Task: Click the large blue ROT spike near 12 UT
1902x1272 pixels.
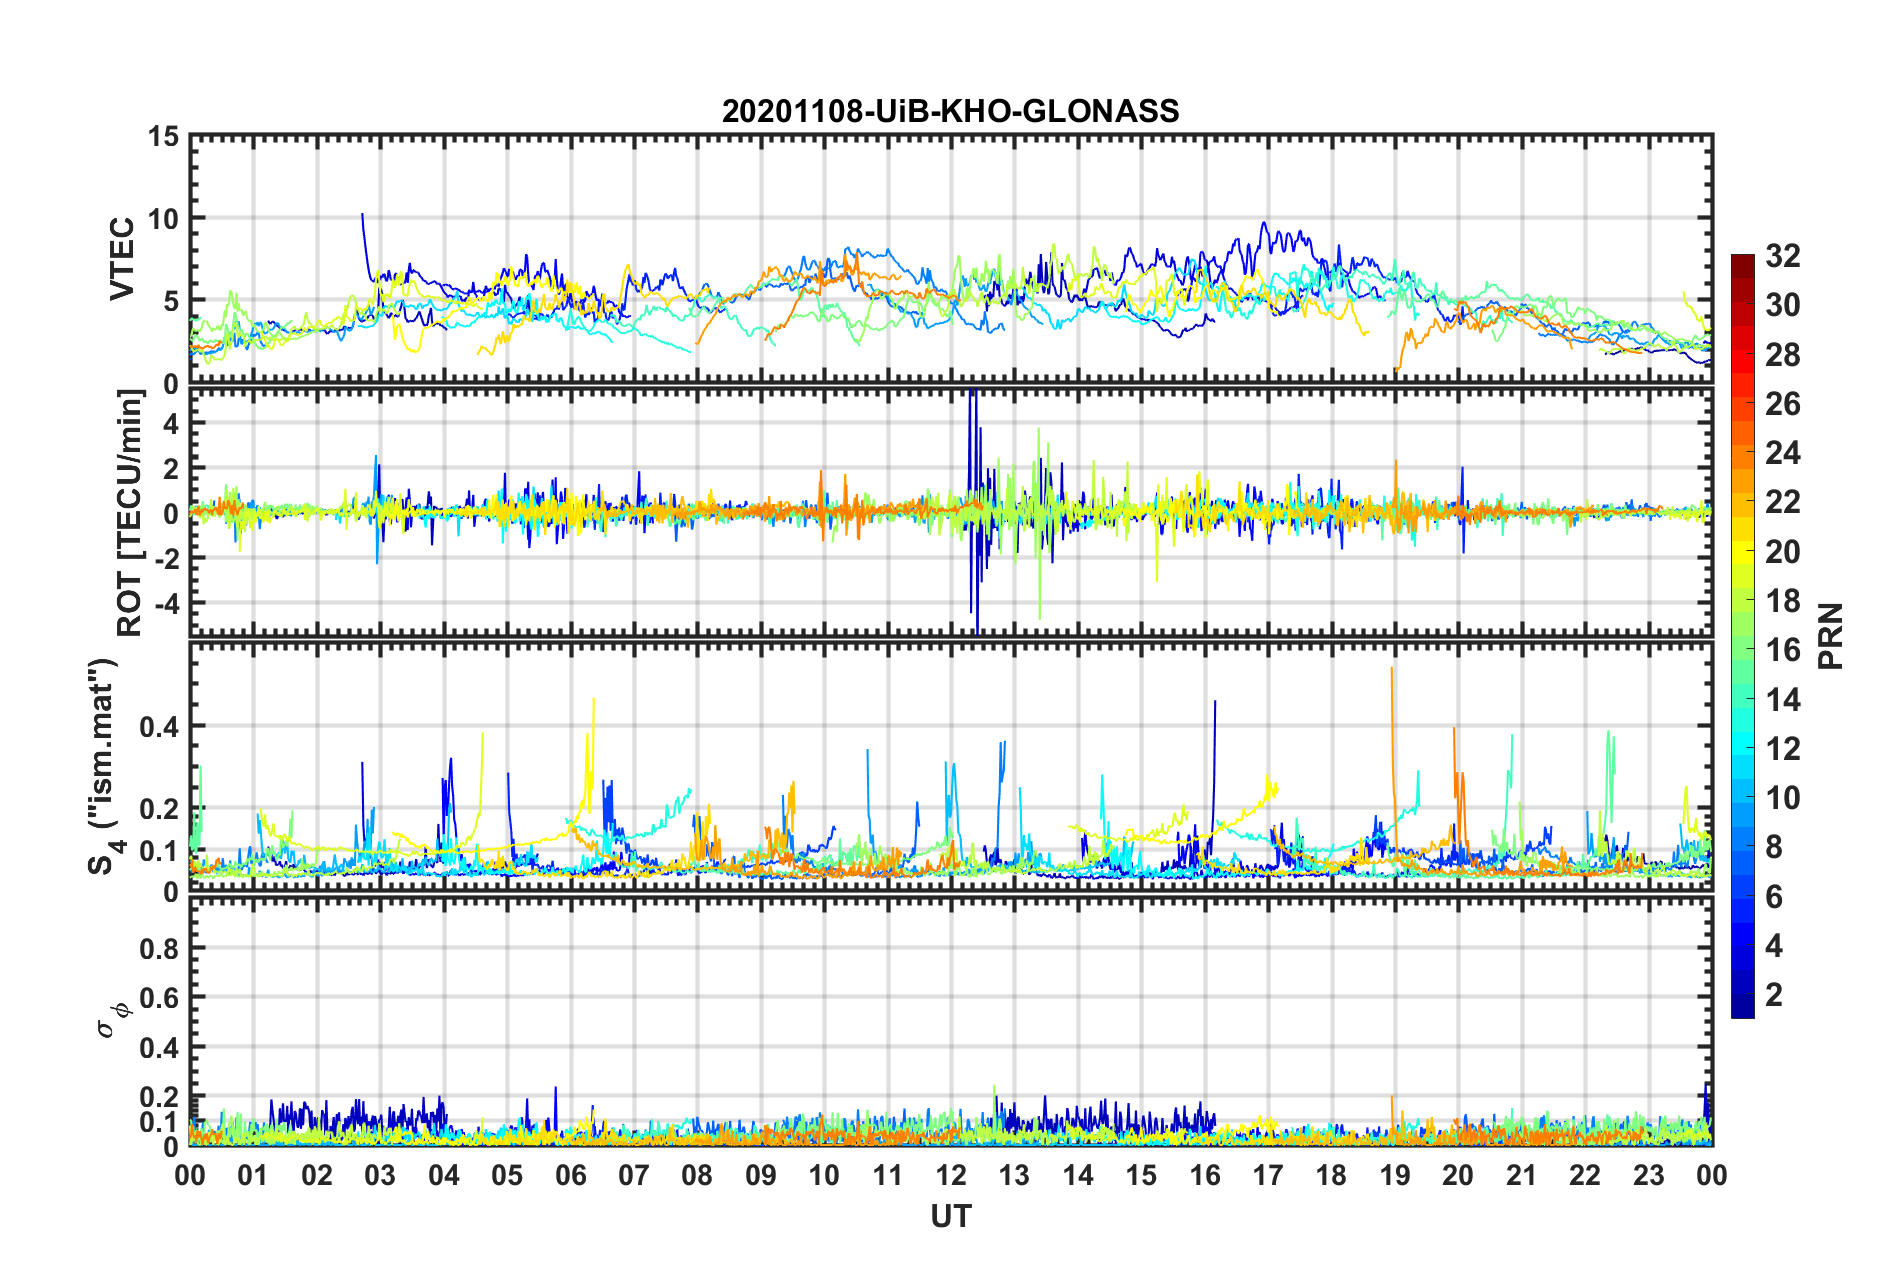Action: pyautogui.click(x=973, y=510)
